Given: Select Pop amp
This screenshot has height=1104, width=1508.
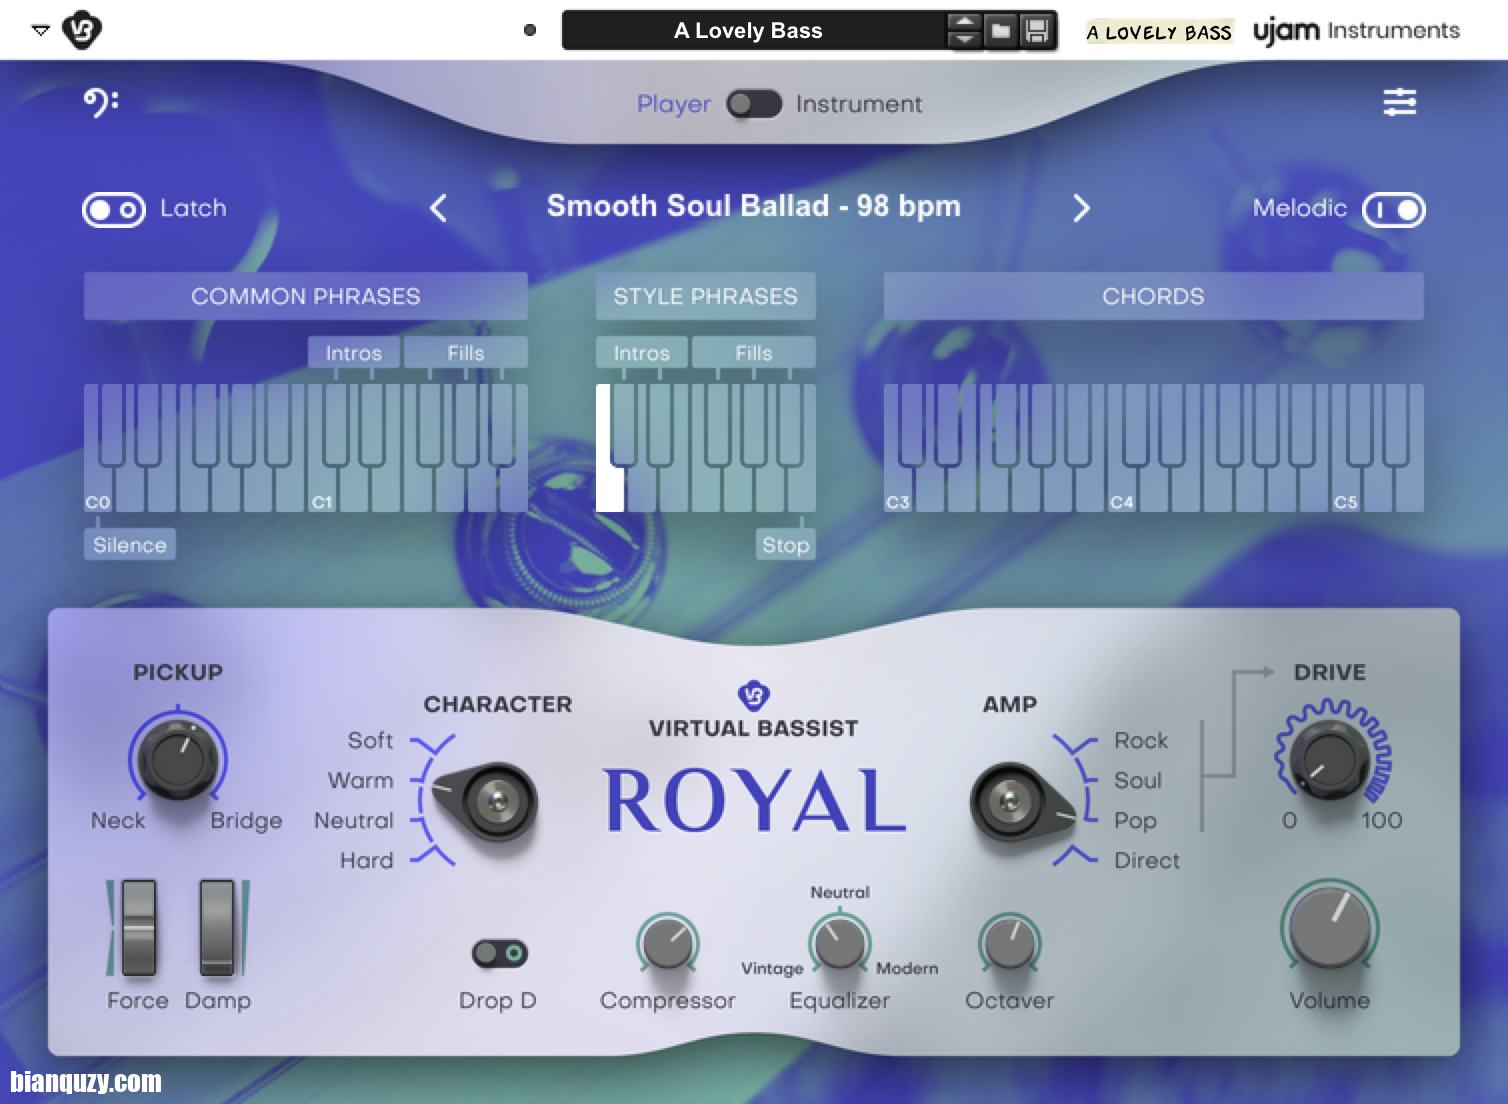Looking at the screenshot, I should point(1135,821).
